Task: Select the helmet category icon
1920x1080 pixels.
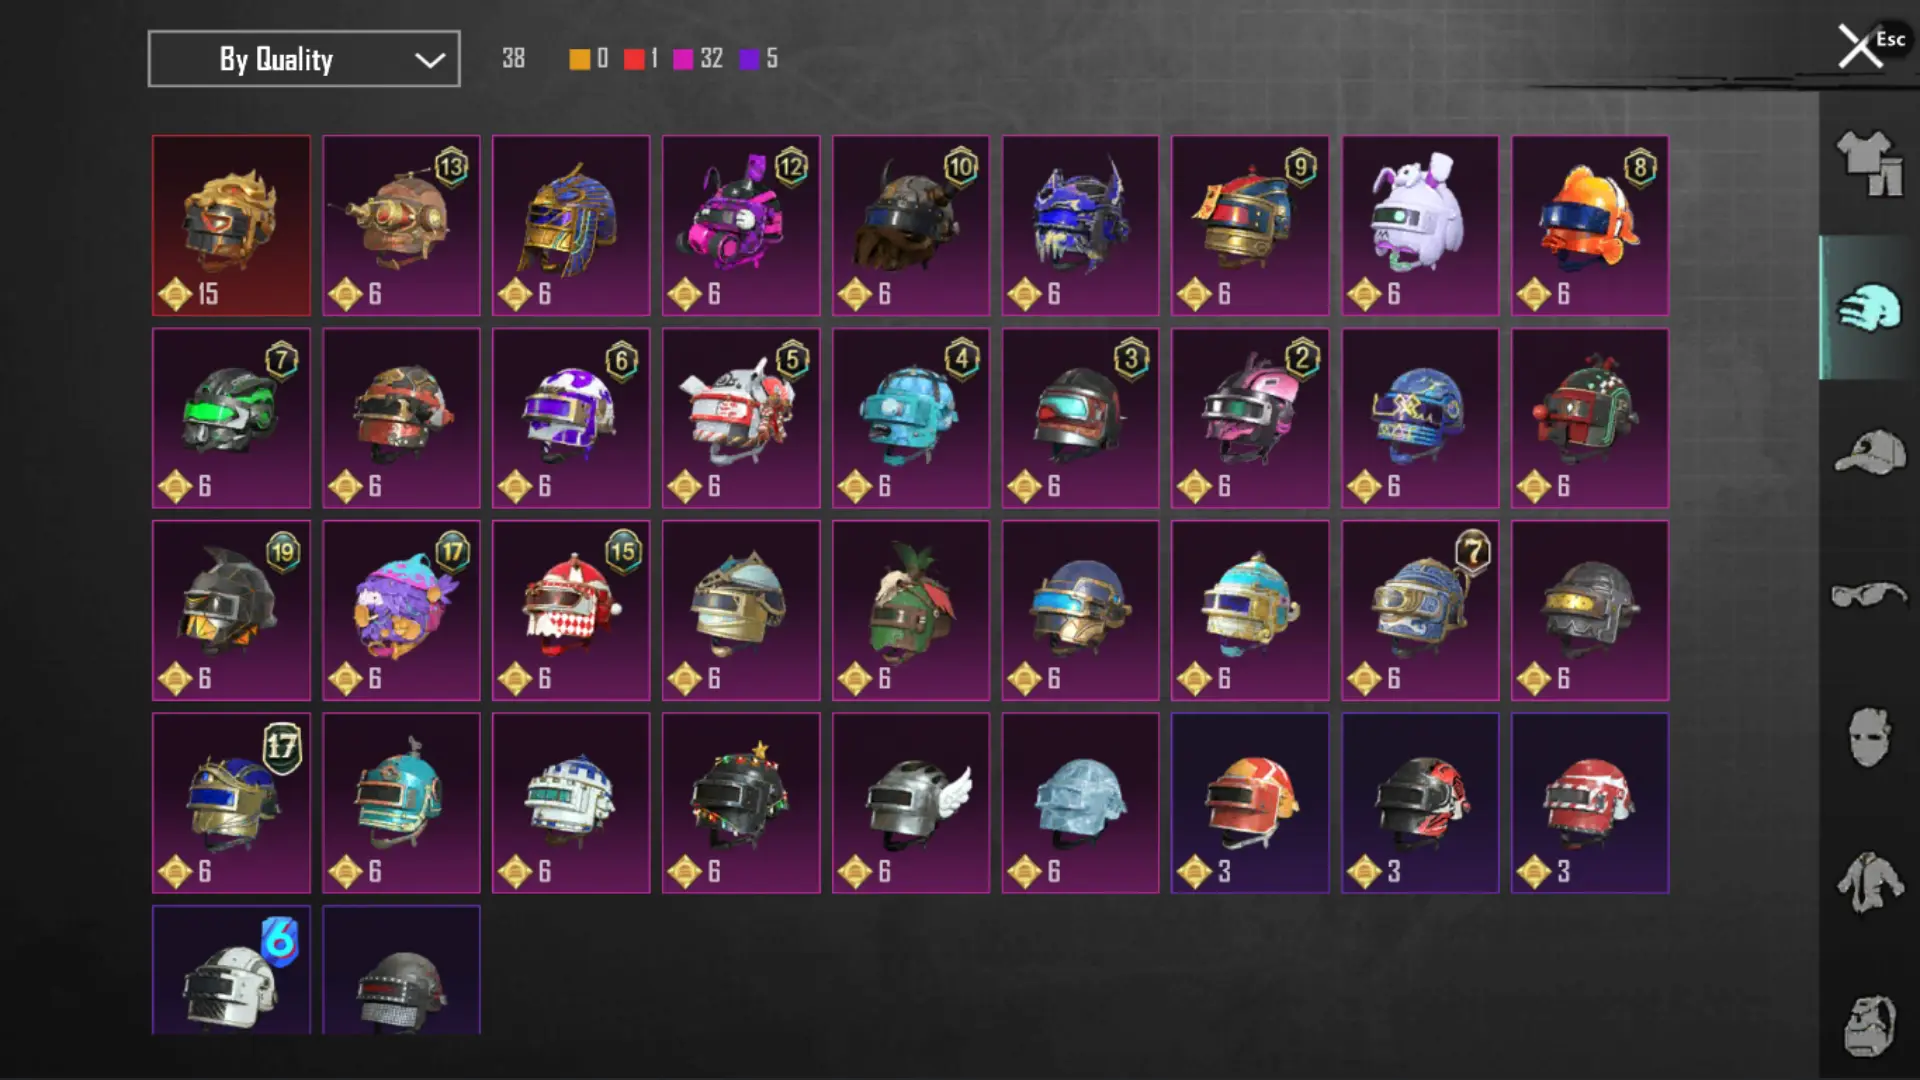Action: point(1869,307)
